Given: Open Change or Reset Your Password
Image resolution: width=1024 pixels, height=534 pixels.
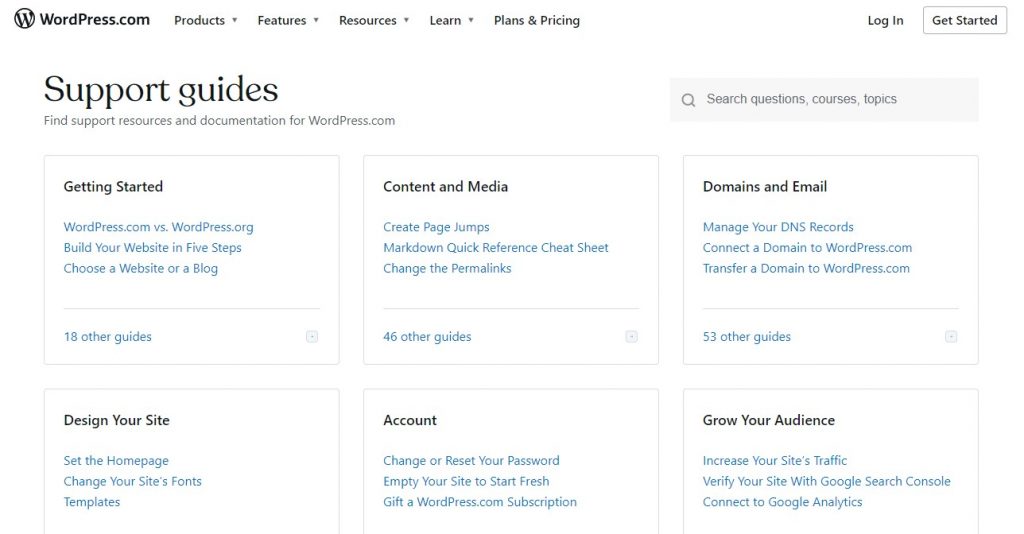Looking at the screenshot, I should [471, 461].
